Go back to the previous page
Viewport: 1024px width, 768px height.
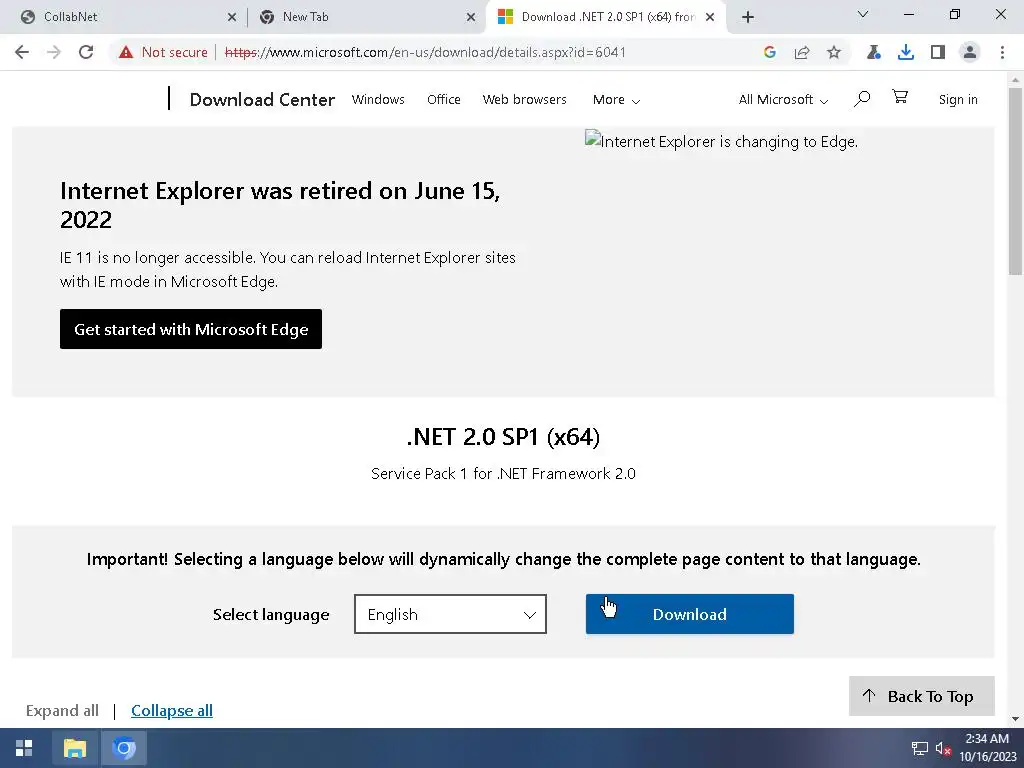pos(22,52)
